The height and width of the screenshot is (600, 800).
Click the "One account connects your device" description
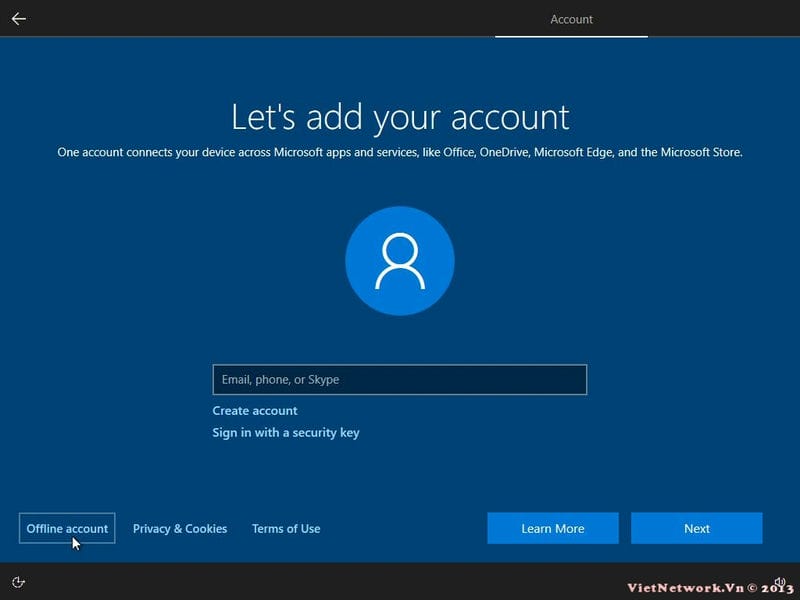400,154
